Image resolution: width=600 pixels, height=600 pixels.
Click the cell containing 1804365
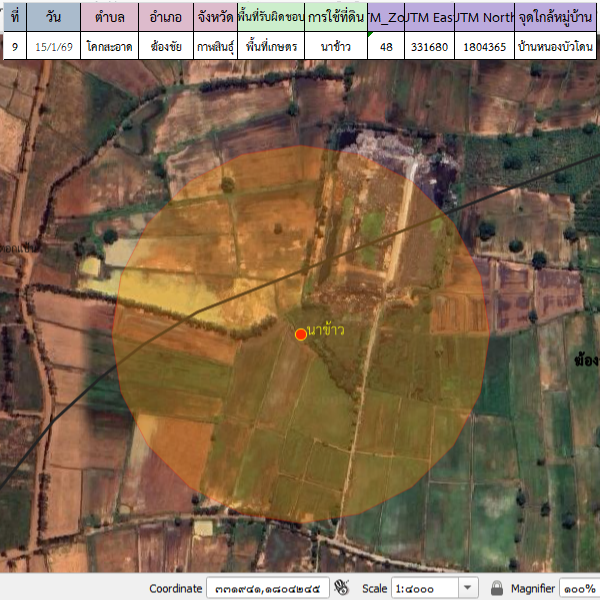485,46
